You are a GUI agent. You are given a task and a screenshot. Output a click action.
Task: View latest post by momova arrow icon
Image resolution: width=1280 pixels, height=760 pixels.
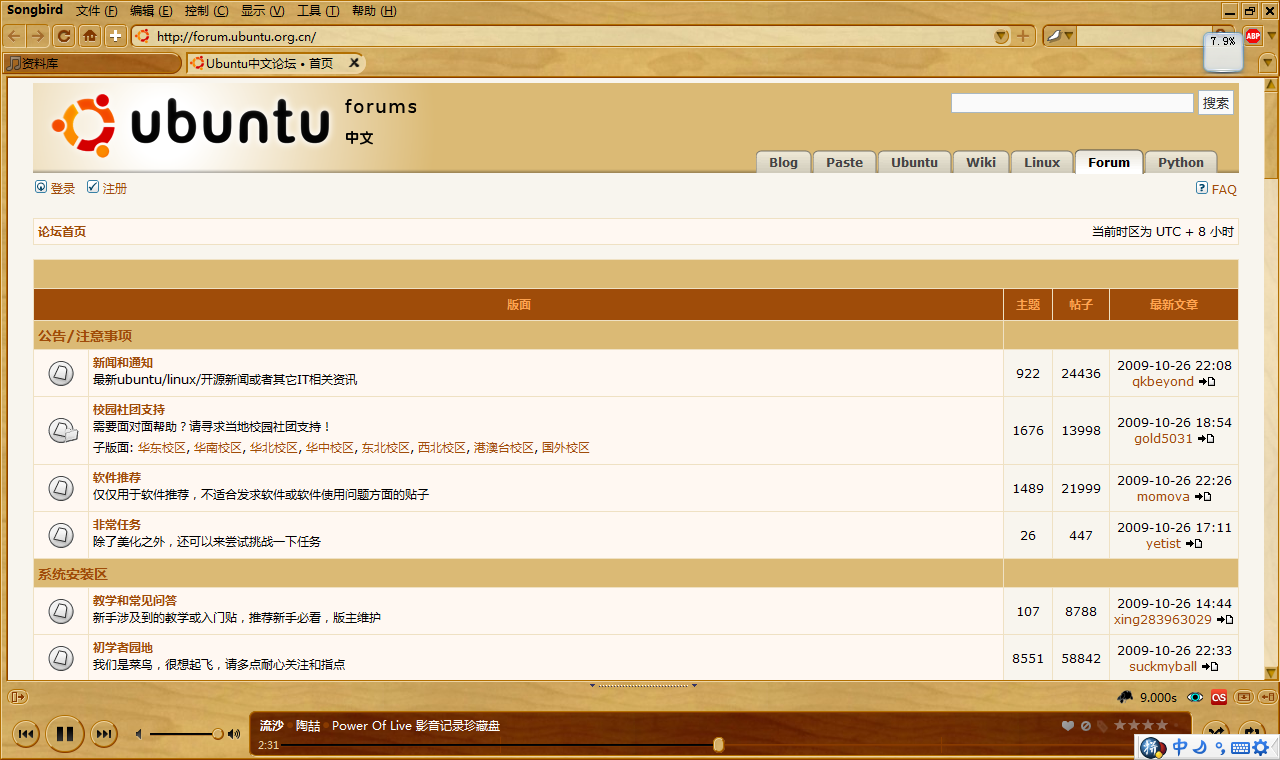1203,497
